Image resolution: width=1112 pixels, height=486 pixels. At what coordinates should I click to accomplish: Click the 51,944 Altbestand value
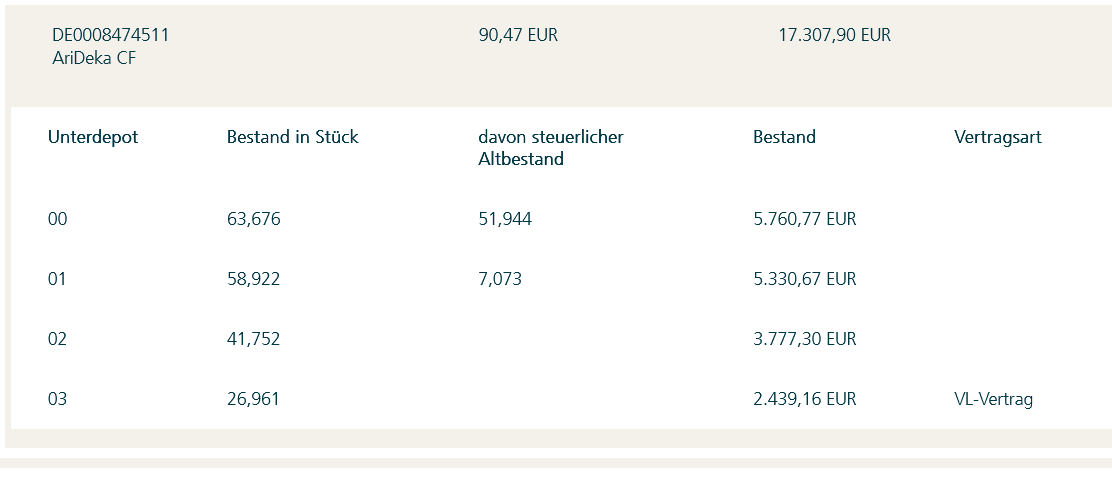pyautogui.click(x=505, y=219)
